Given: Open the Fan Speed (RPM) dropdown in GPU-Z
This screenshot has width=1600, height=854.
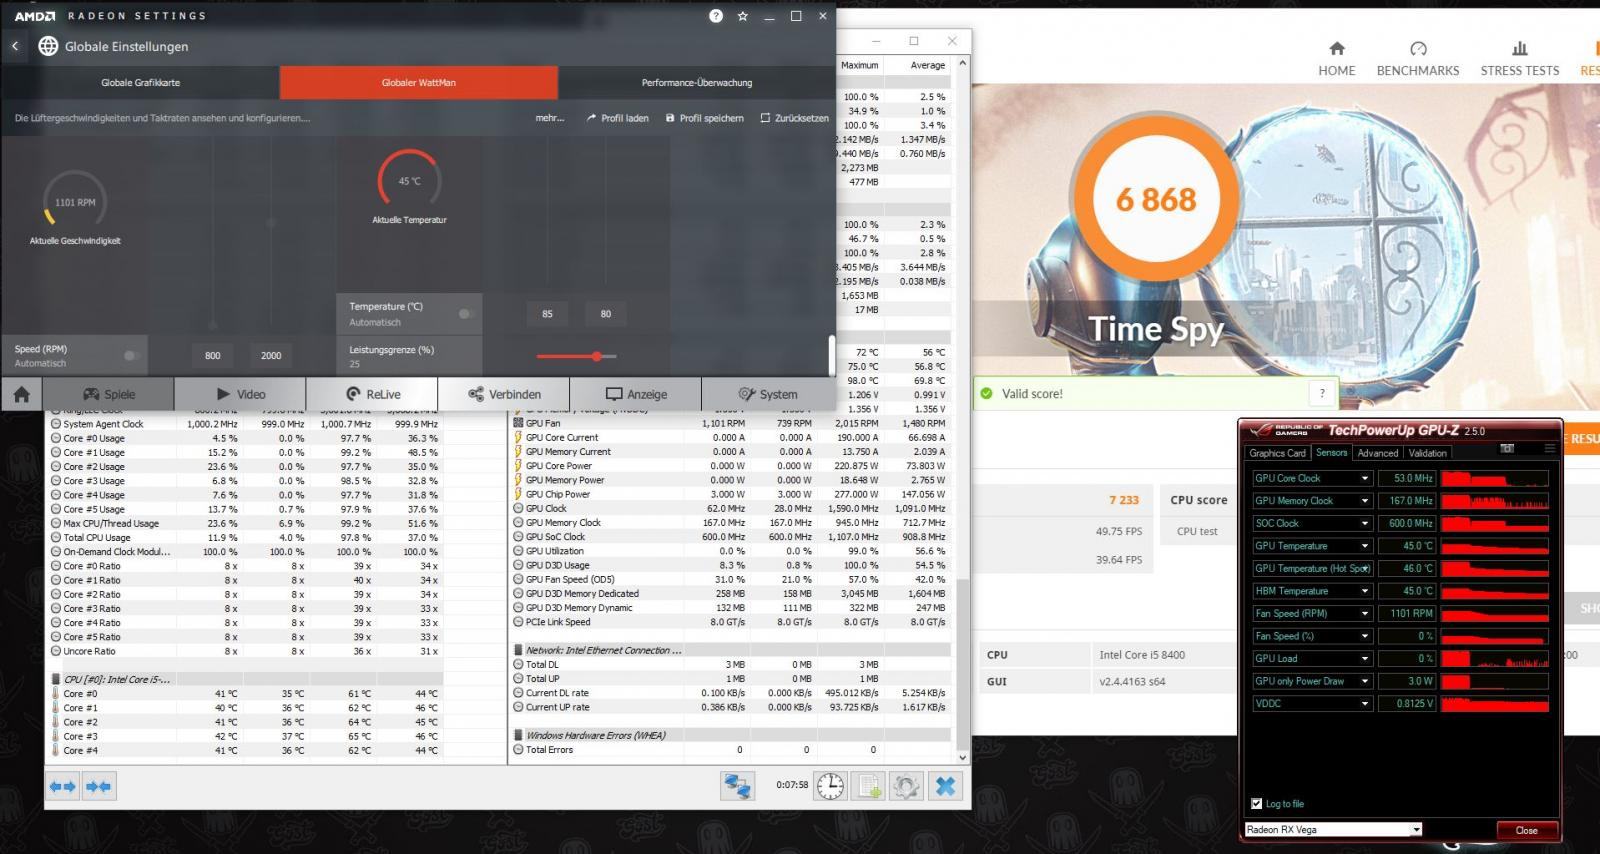Looking at the screenshot, I should point(1364,613).
